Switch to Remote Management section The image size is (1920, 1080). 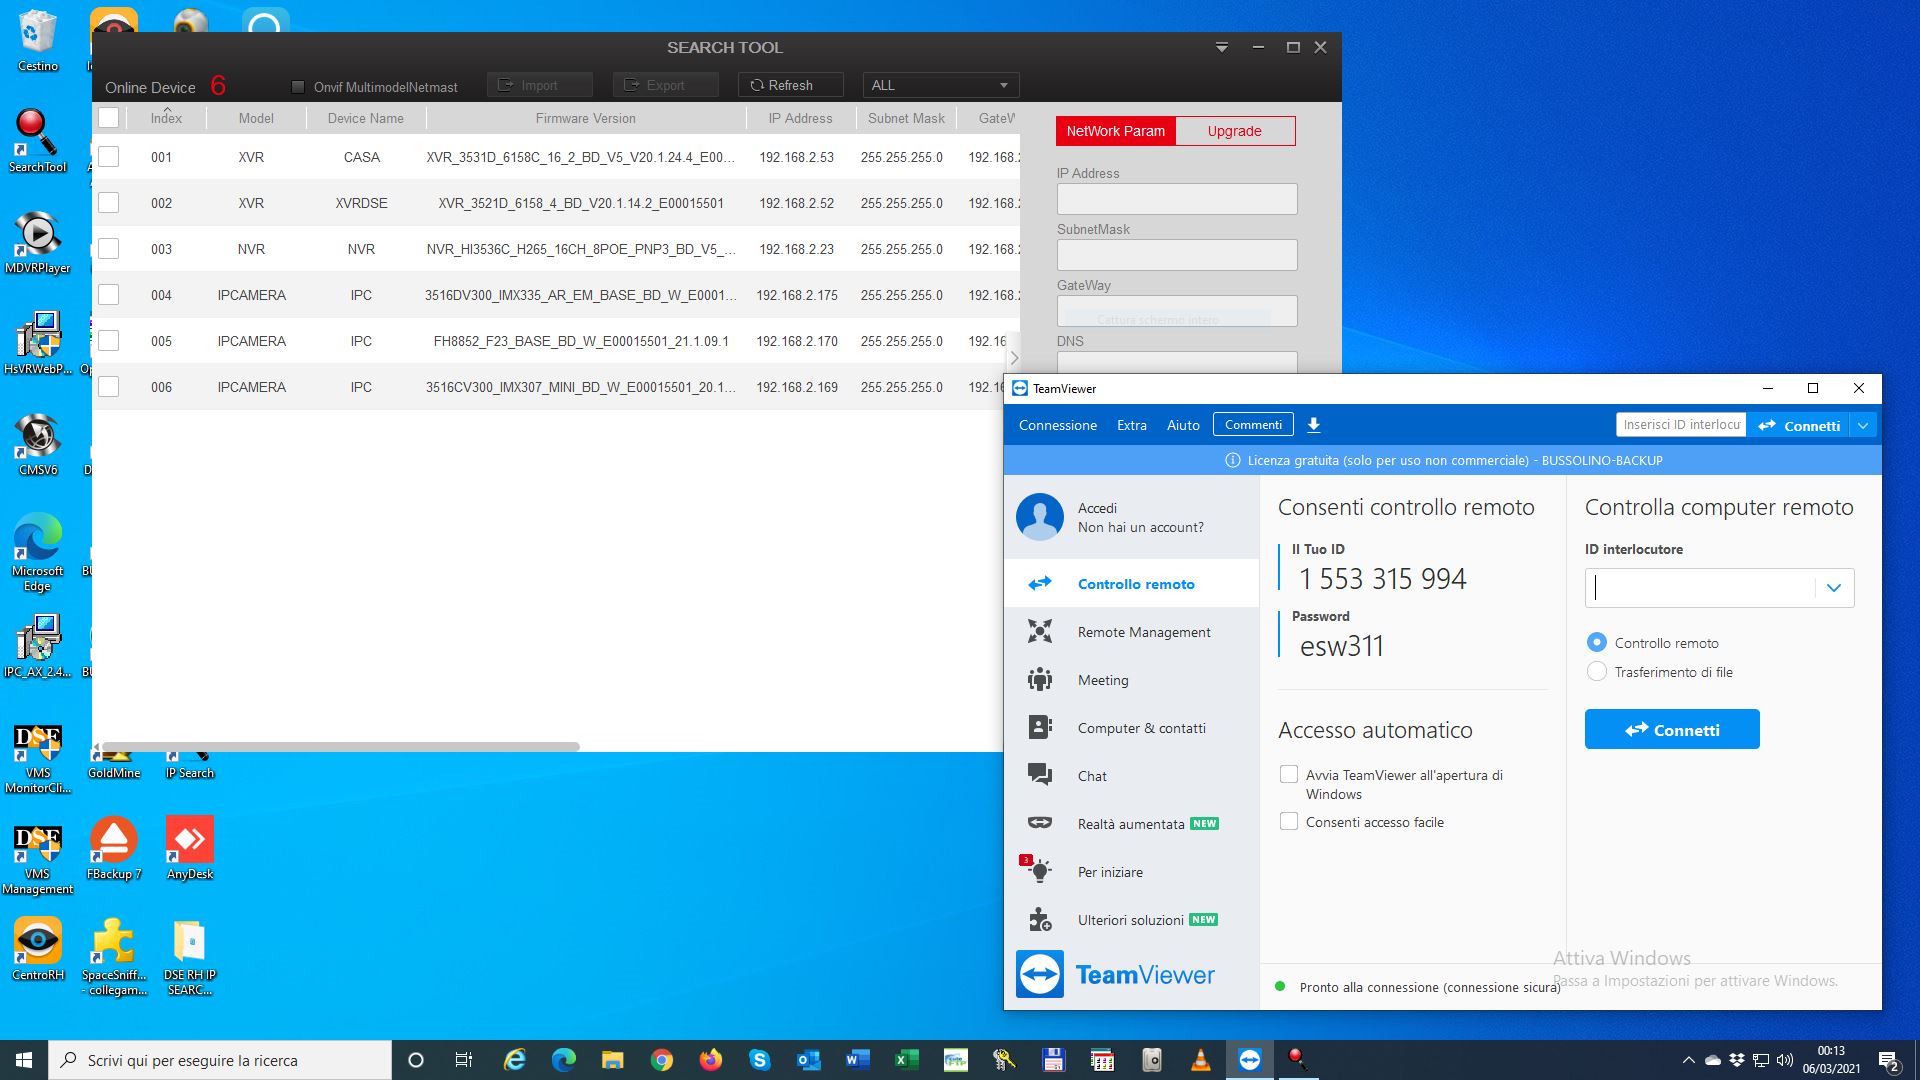[1131, 631]
